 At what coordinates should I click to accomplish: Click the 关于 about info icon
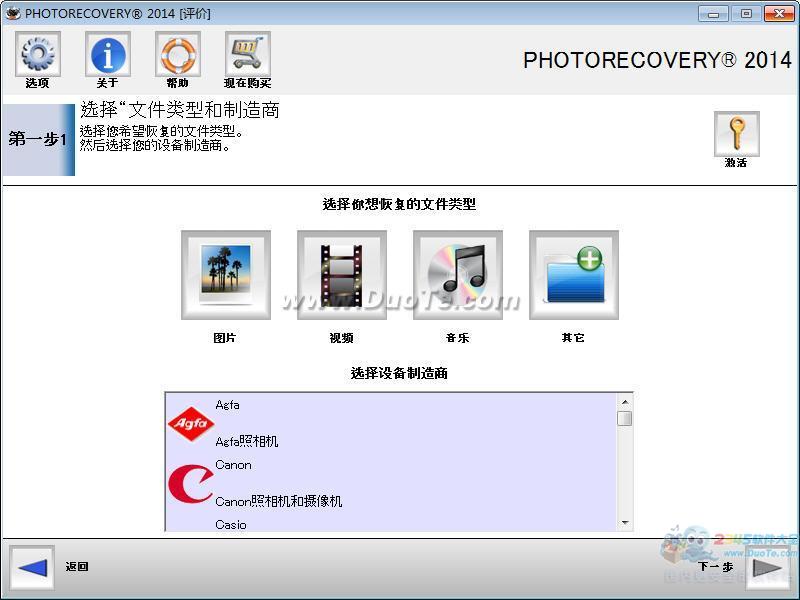coord(108,54)
